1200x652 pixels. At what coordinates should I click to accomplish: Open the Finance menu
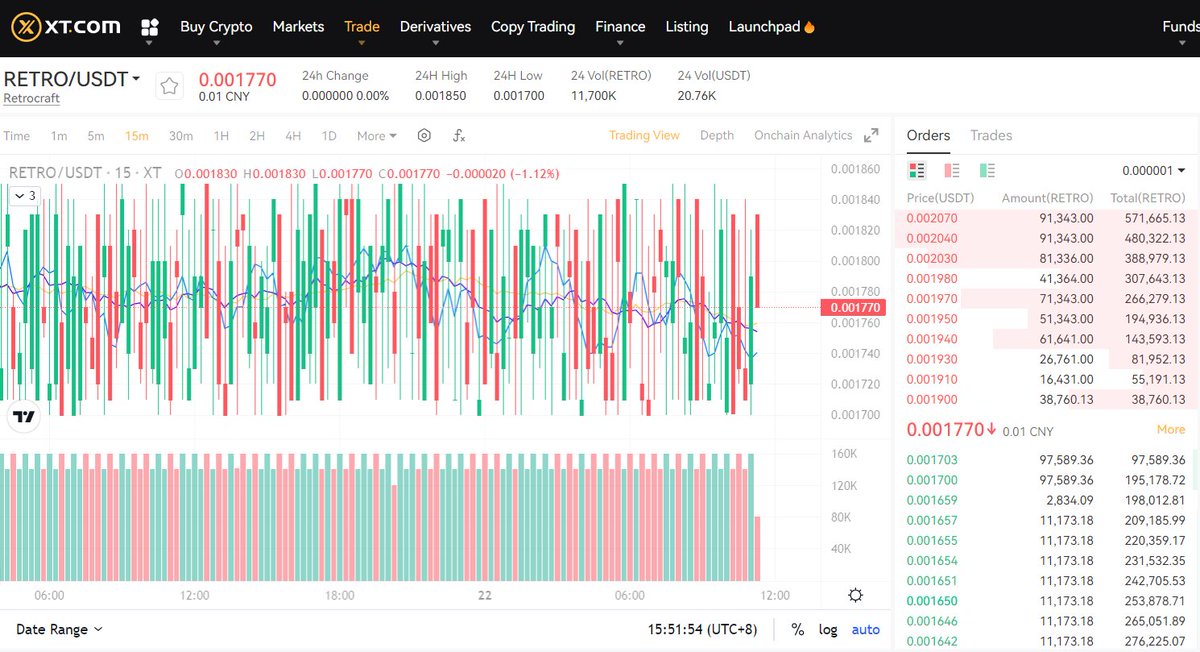point(620,27)
